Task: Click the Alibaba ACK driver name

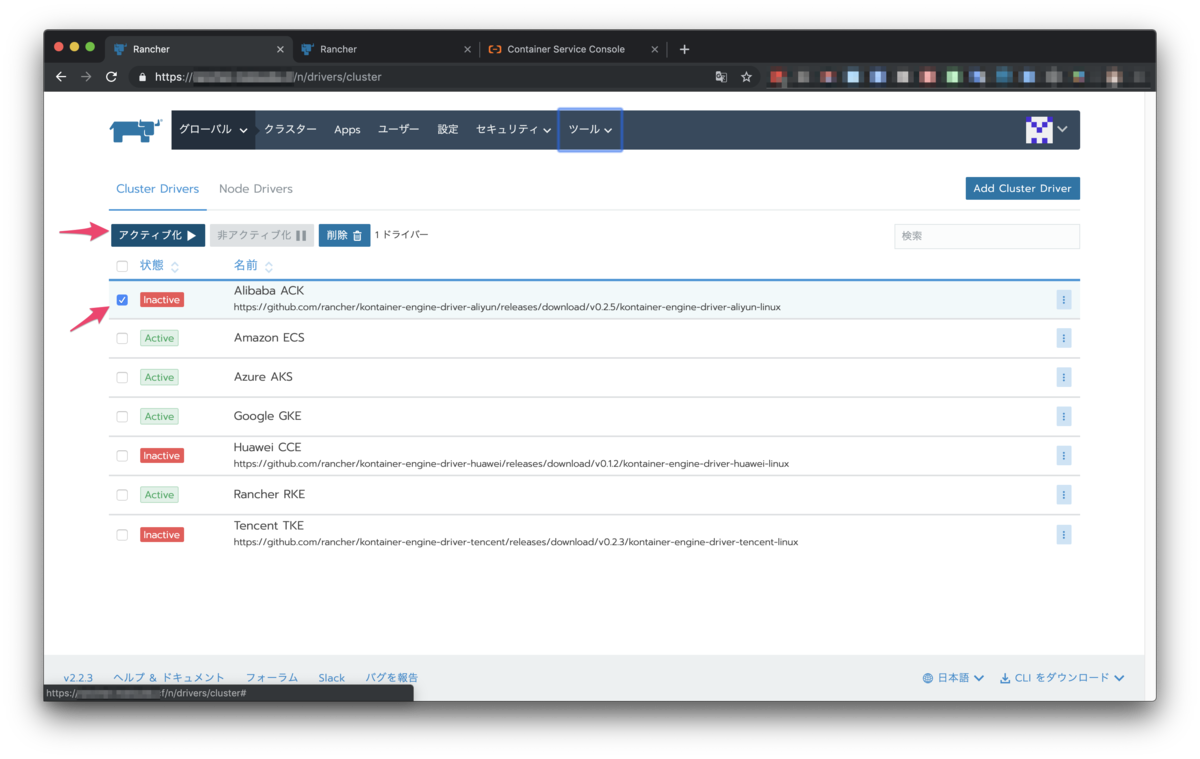Action: tap(269, 291)
